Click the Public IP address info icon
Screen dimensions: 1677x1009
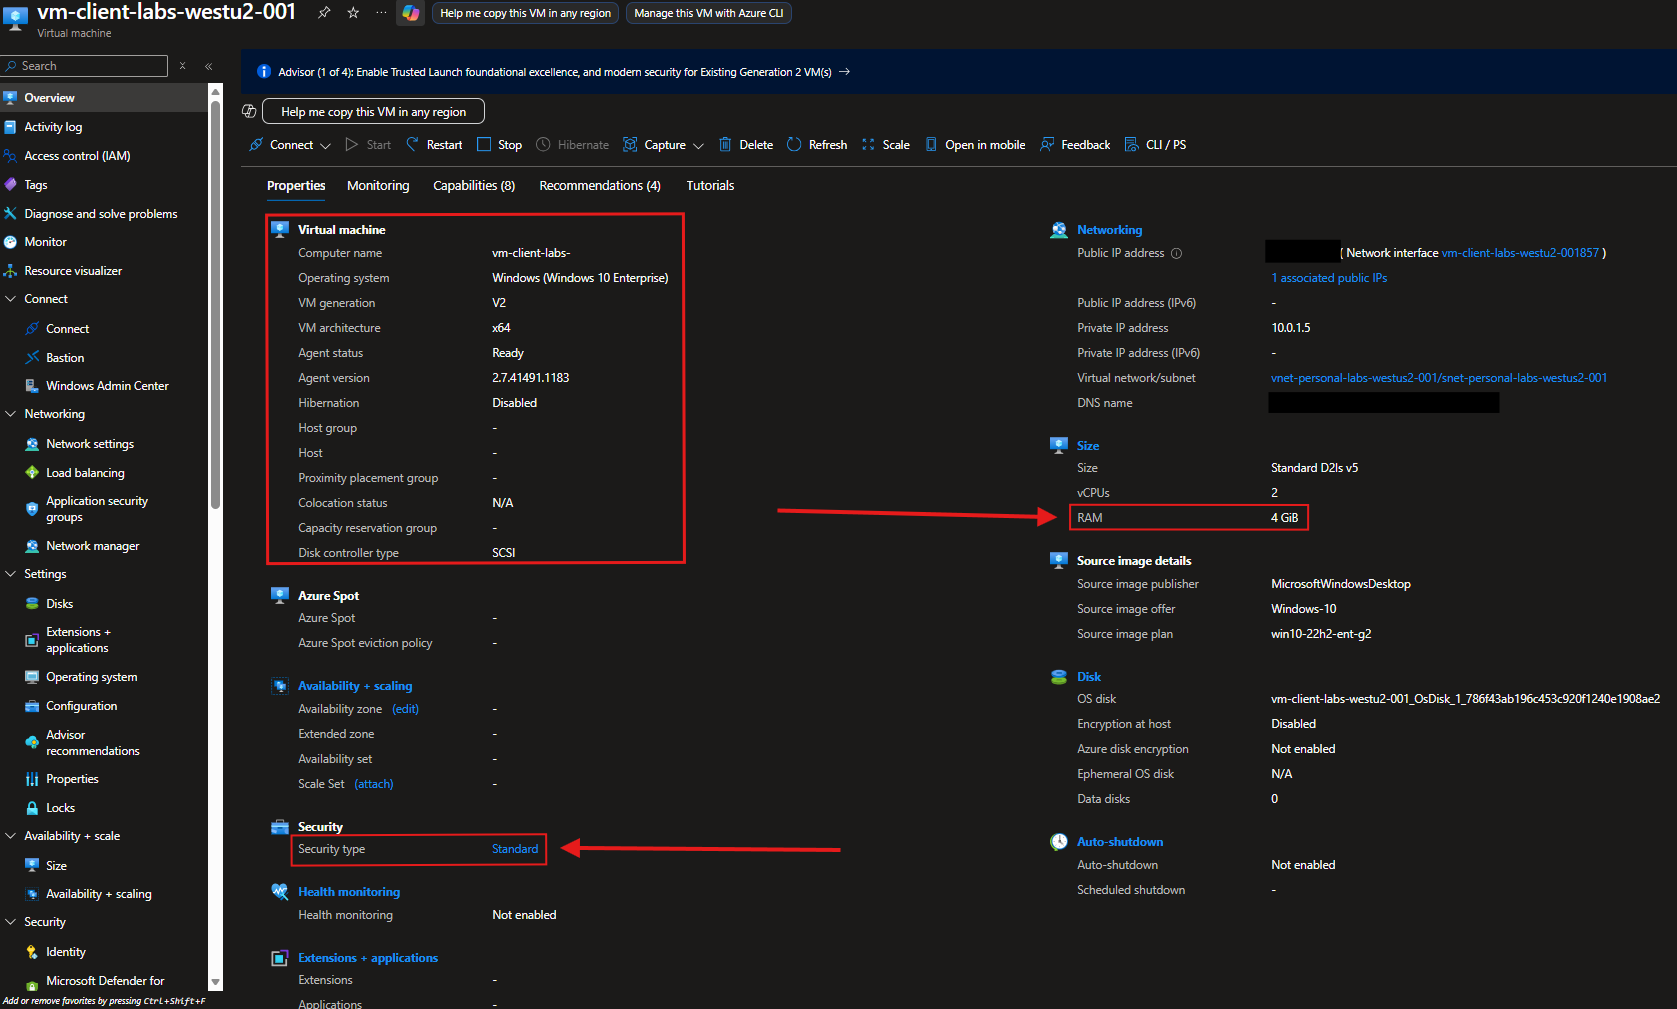1177,254
